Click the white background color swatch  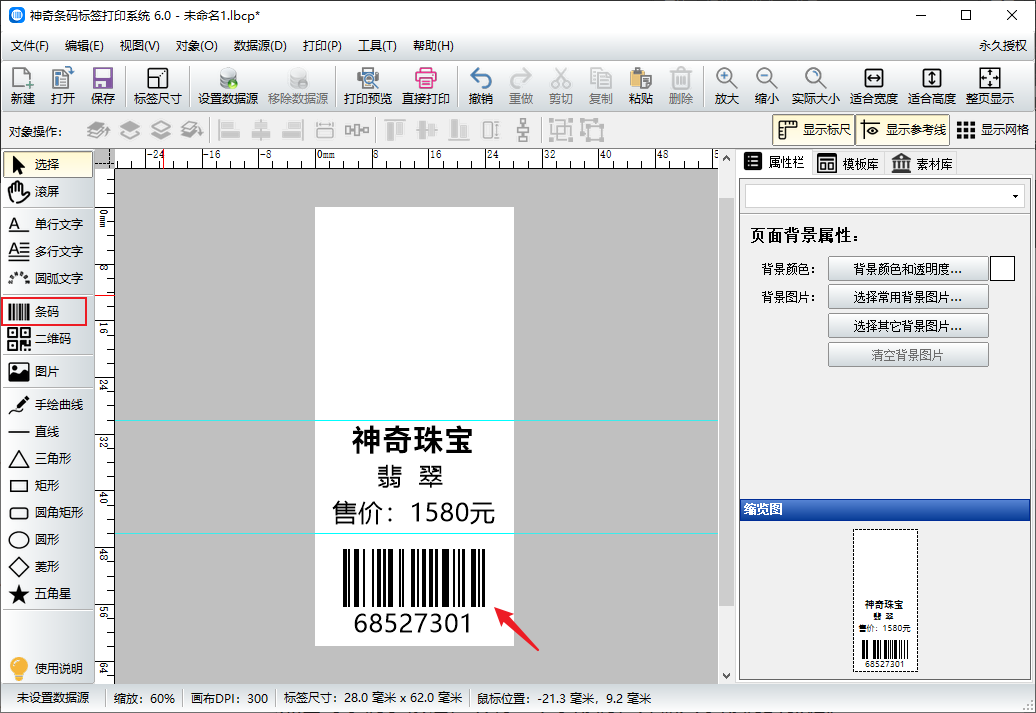click(x=1002, y=269)
